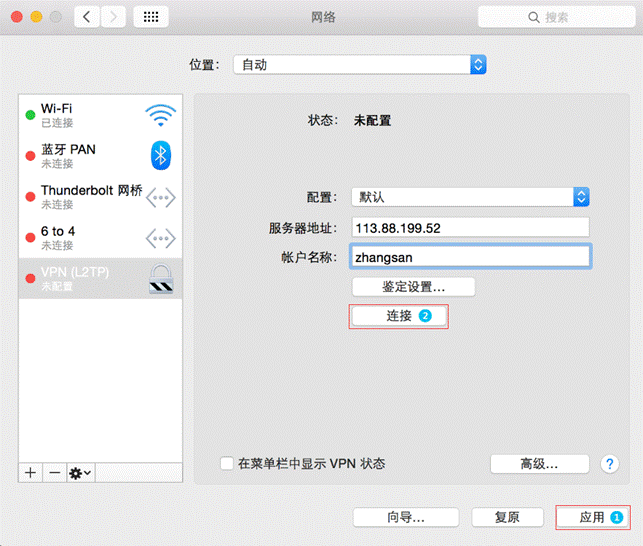The width and height of the screenshot is (643, 546).
Task: Minimize the window with the yellow button
Action: pyautogui.click(x=36, y=17)
